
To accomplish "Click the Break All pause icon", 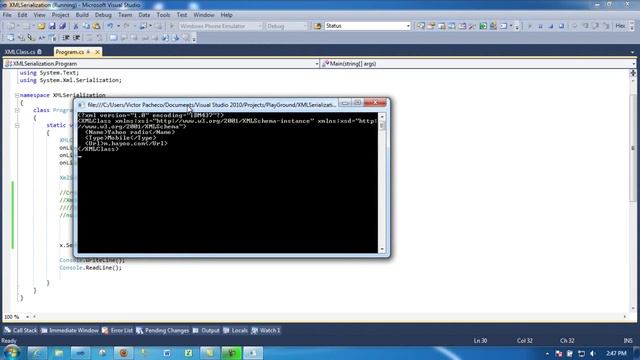I will tap(540, 26).
